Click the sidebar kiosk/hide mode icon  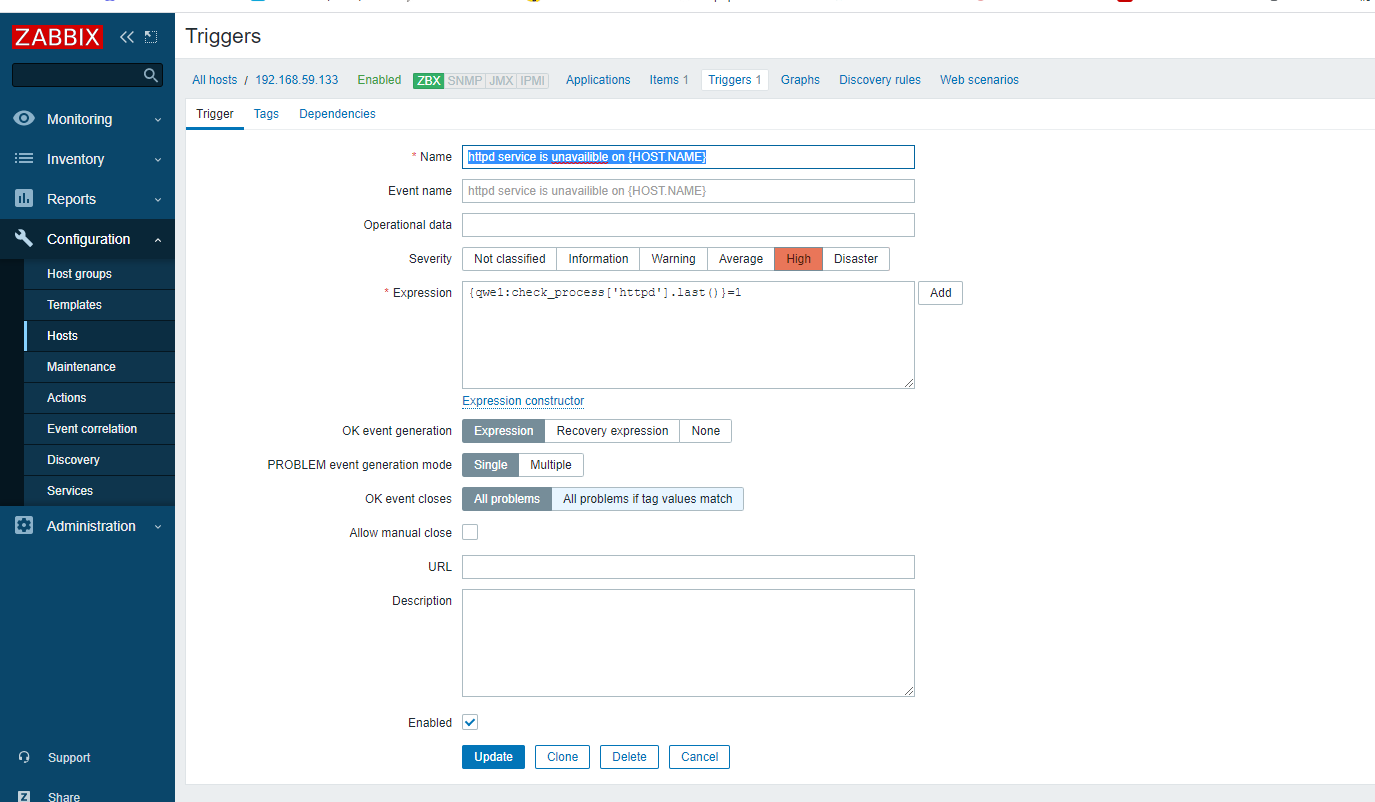[x=151, y=37]
